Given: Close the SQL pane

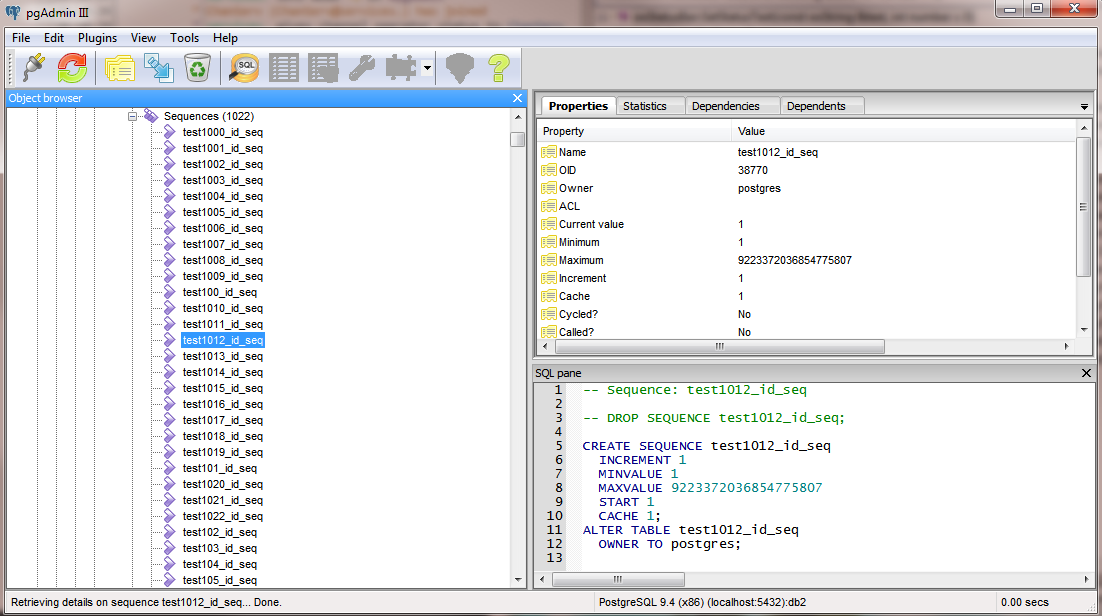Looking at the screenshot, I should point(1086,373).
